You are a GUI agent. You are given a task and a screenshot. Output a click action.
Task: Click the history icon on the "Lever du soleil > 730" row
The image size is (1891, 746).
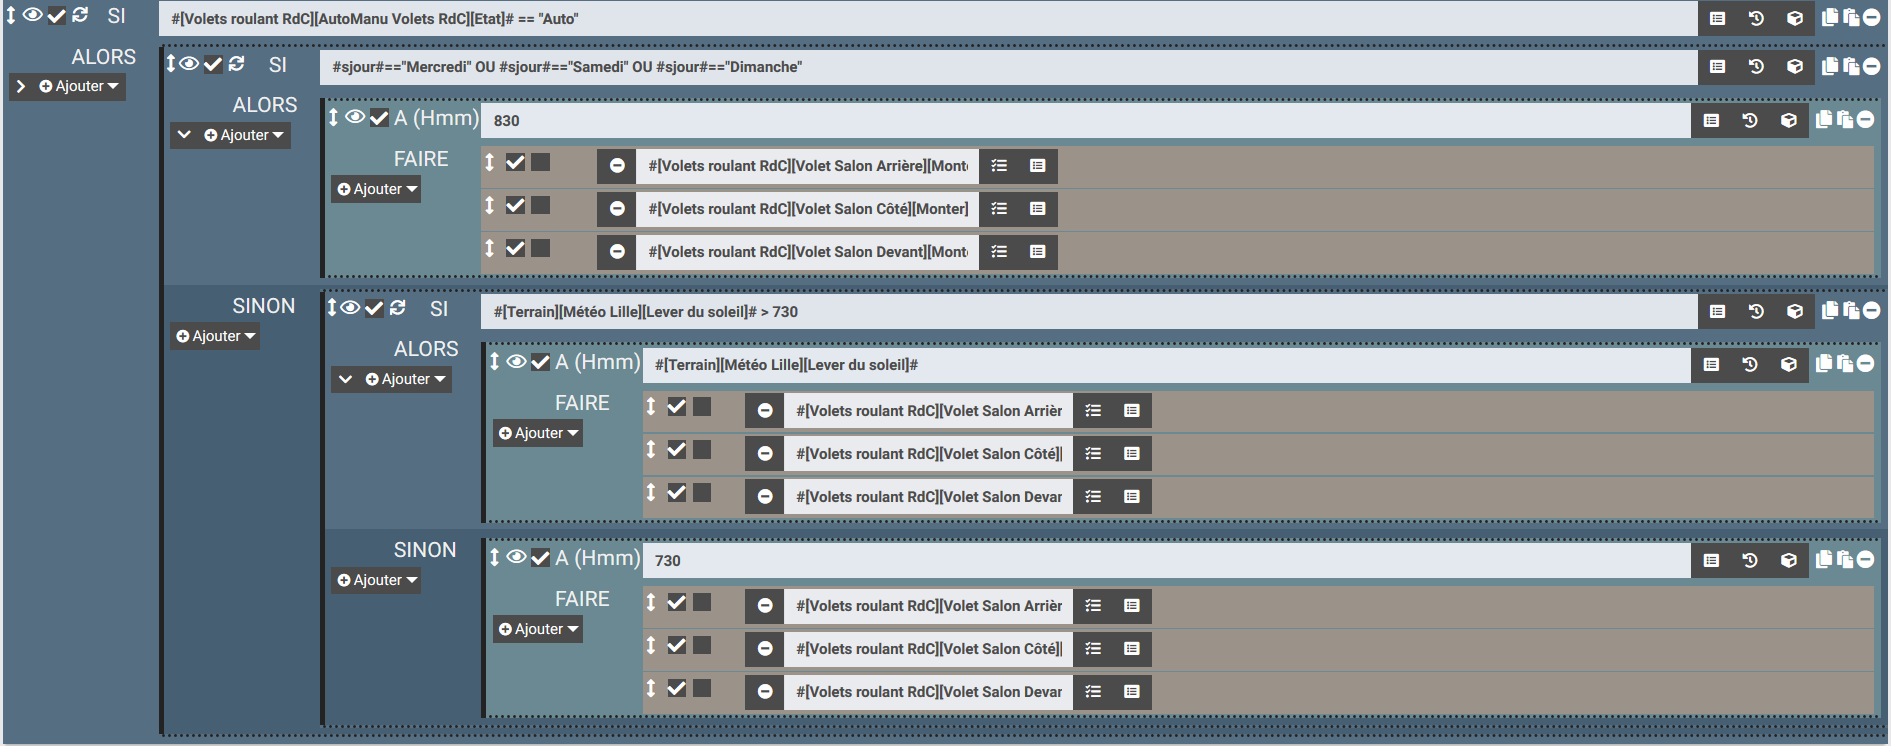click(1756, 311)
